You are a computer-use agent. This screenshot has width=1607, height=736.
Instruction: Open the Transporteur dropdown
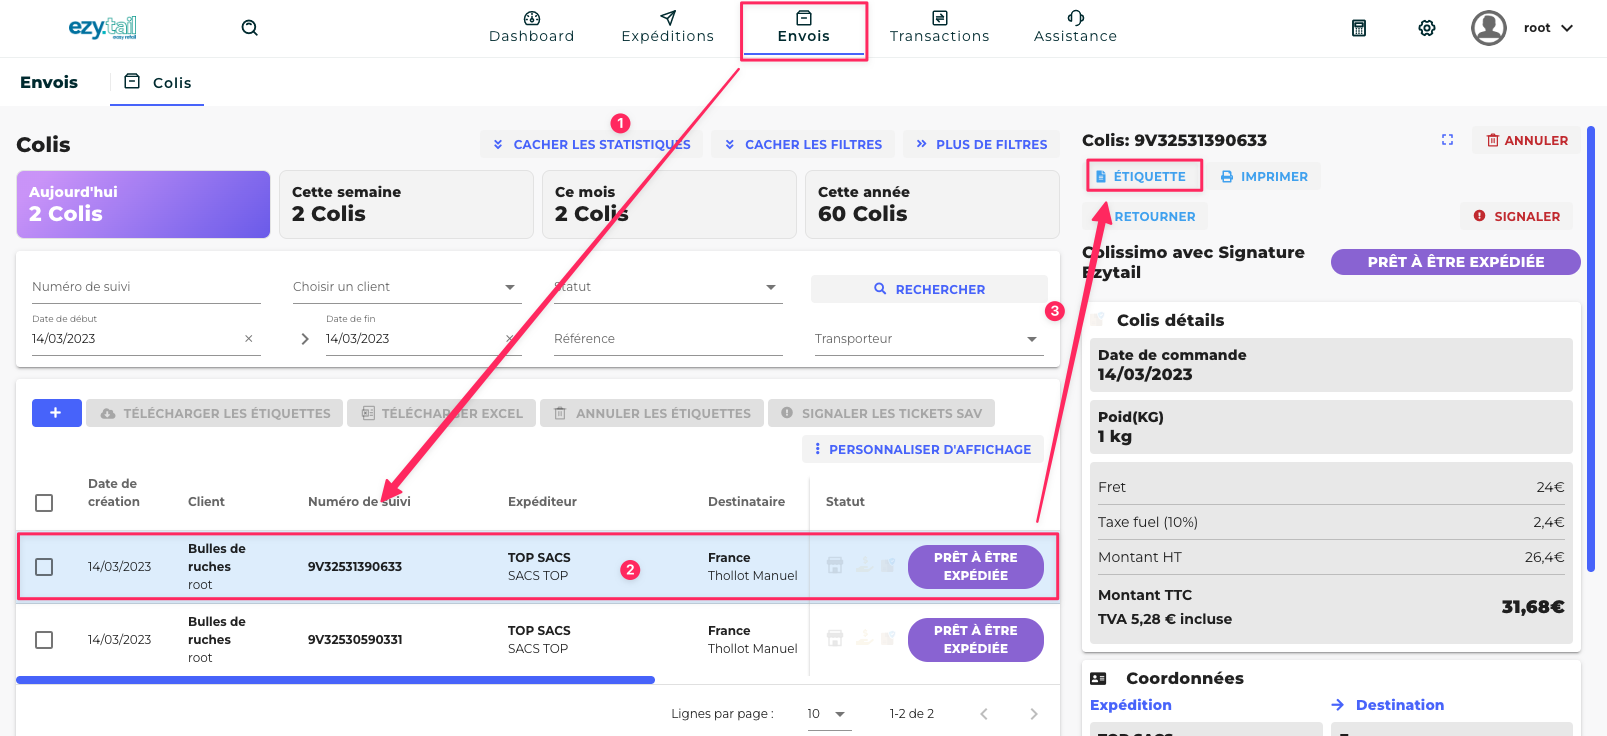pos(929,339)
